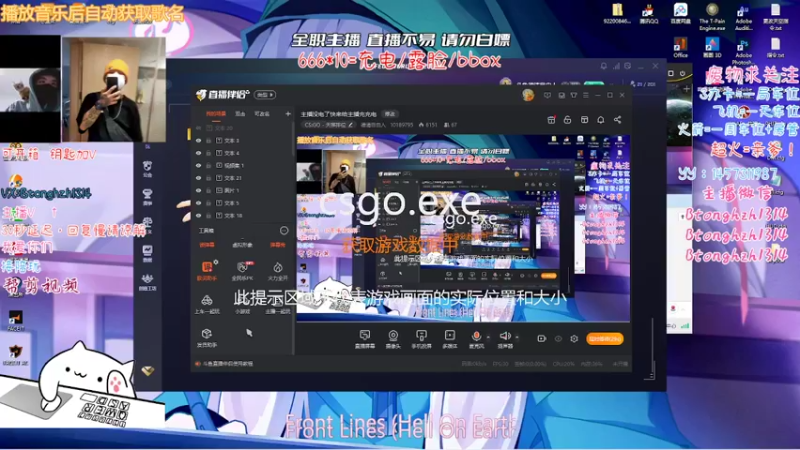Select the 文本 21 source row

click(x=243, y=178)
